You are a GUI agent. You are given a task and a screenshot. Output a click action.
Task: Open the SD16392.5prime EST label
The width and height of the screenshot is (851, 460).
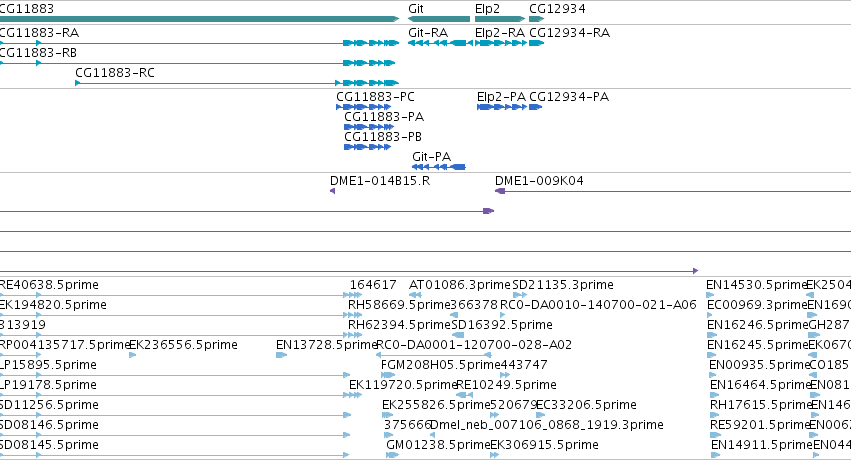coord(502,325)
